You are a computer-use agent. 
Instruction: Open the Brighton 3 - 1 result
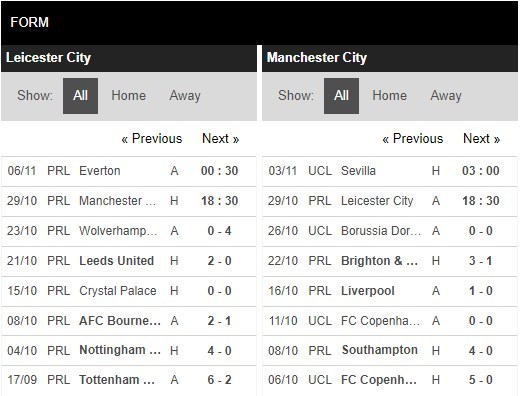pyautogui.click(x=390, y=261)
